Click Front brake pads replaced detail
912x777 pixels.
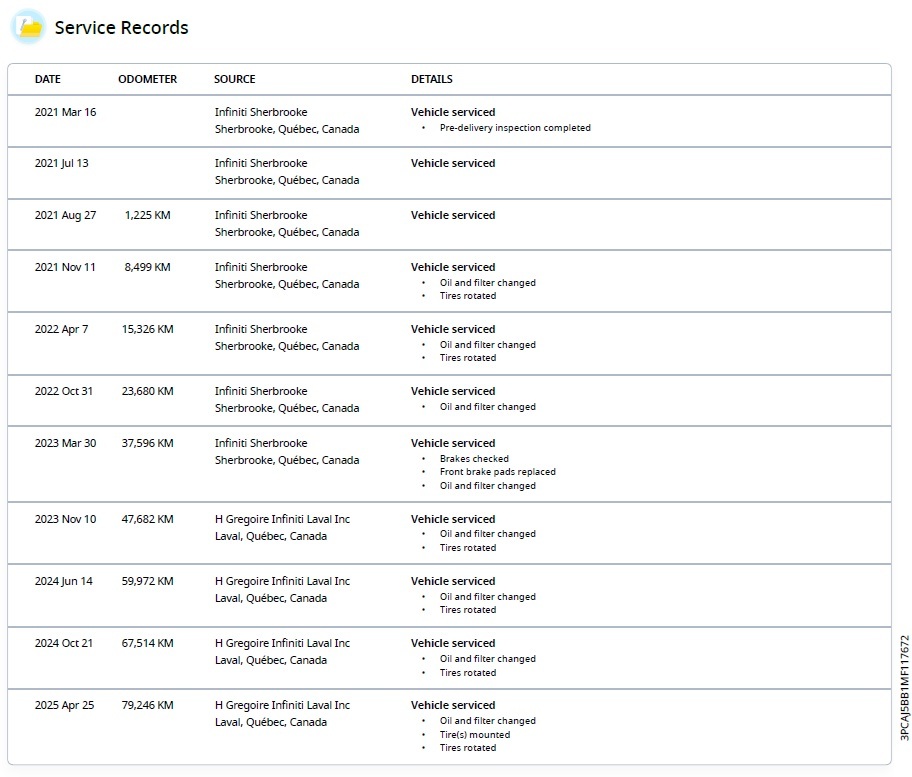coord(498,472)
